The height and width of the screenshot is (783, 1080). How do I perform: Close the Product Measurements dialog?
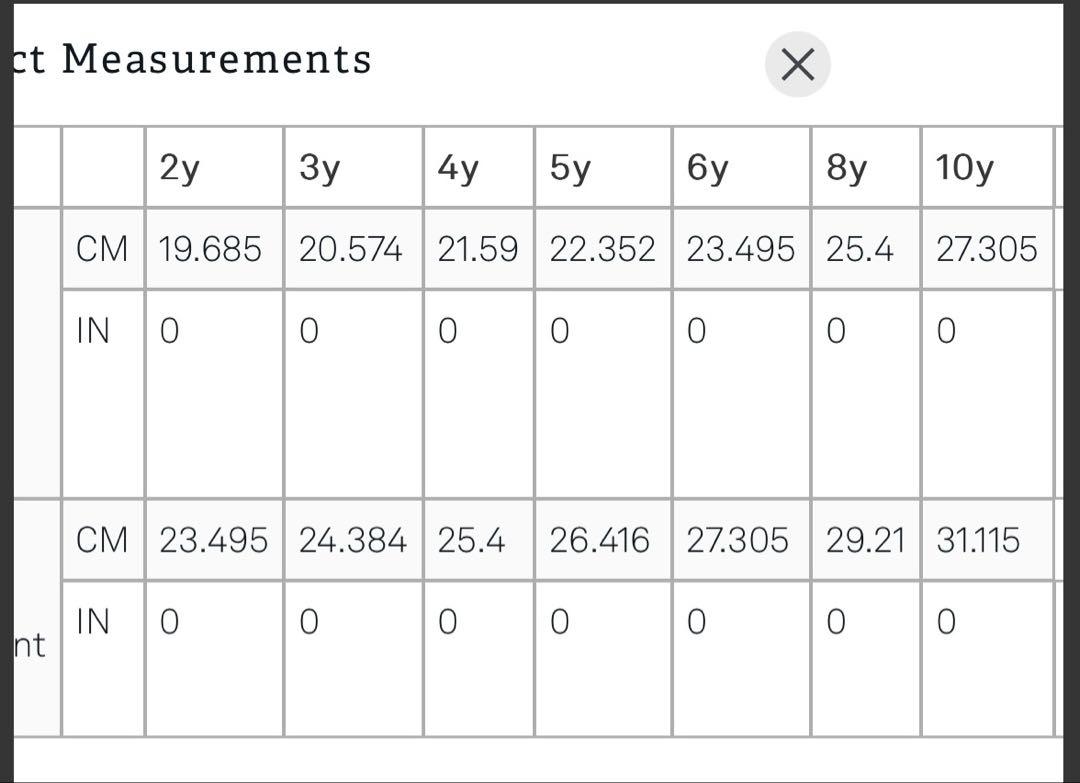798,64
